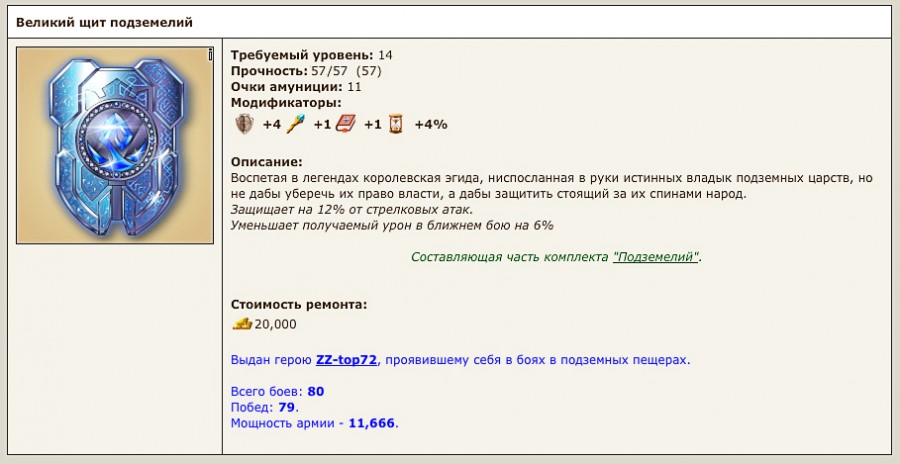
Task: Click the repair cost 20,000 value
Action: pyautogui.click(x=276, y=324)
